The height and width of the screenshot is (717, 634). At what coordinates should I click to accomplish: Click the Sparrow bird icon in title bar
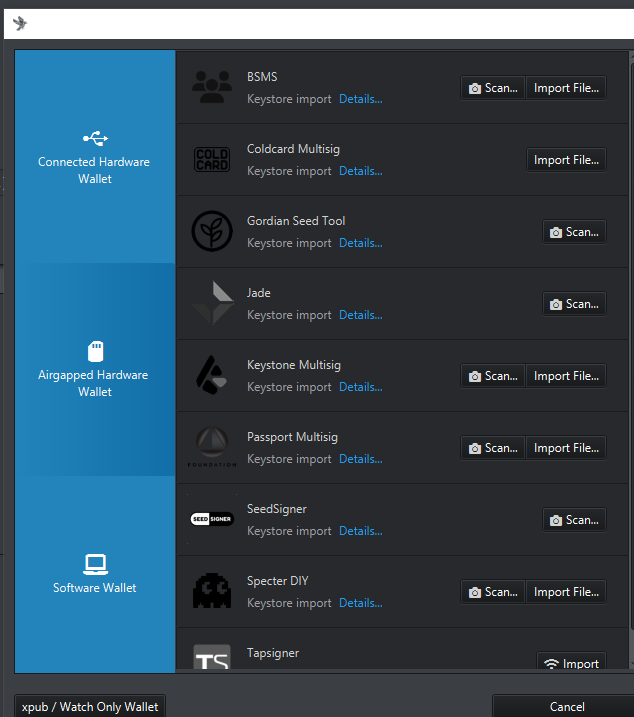[x=20, y=23]
